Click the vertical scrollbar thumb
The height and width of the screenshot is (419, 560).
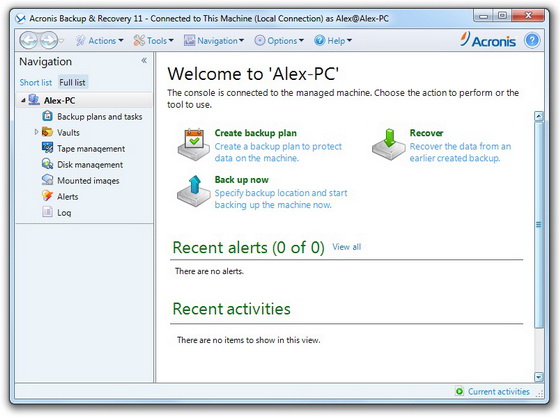(539, 225)
